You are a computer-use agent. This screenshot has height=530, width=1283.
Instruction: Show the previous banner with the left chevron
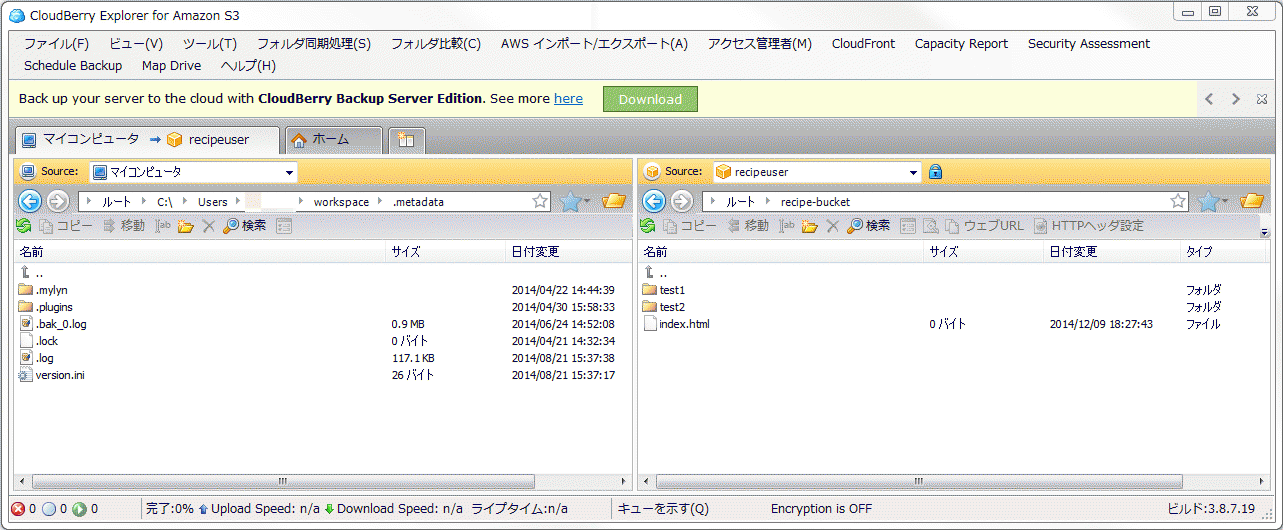tap(1210, 99)
